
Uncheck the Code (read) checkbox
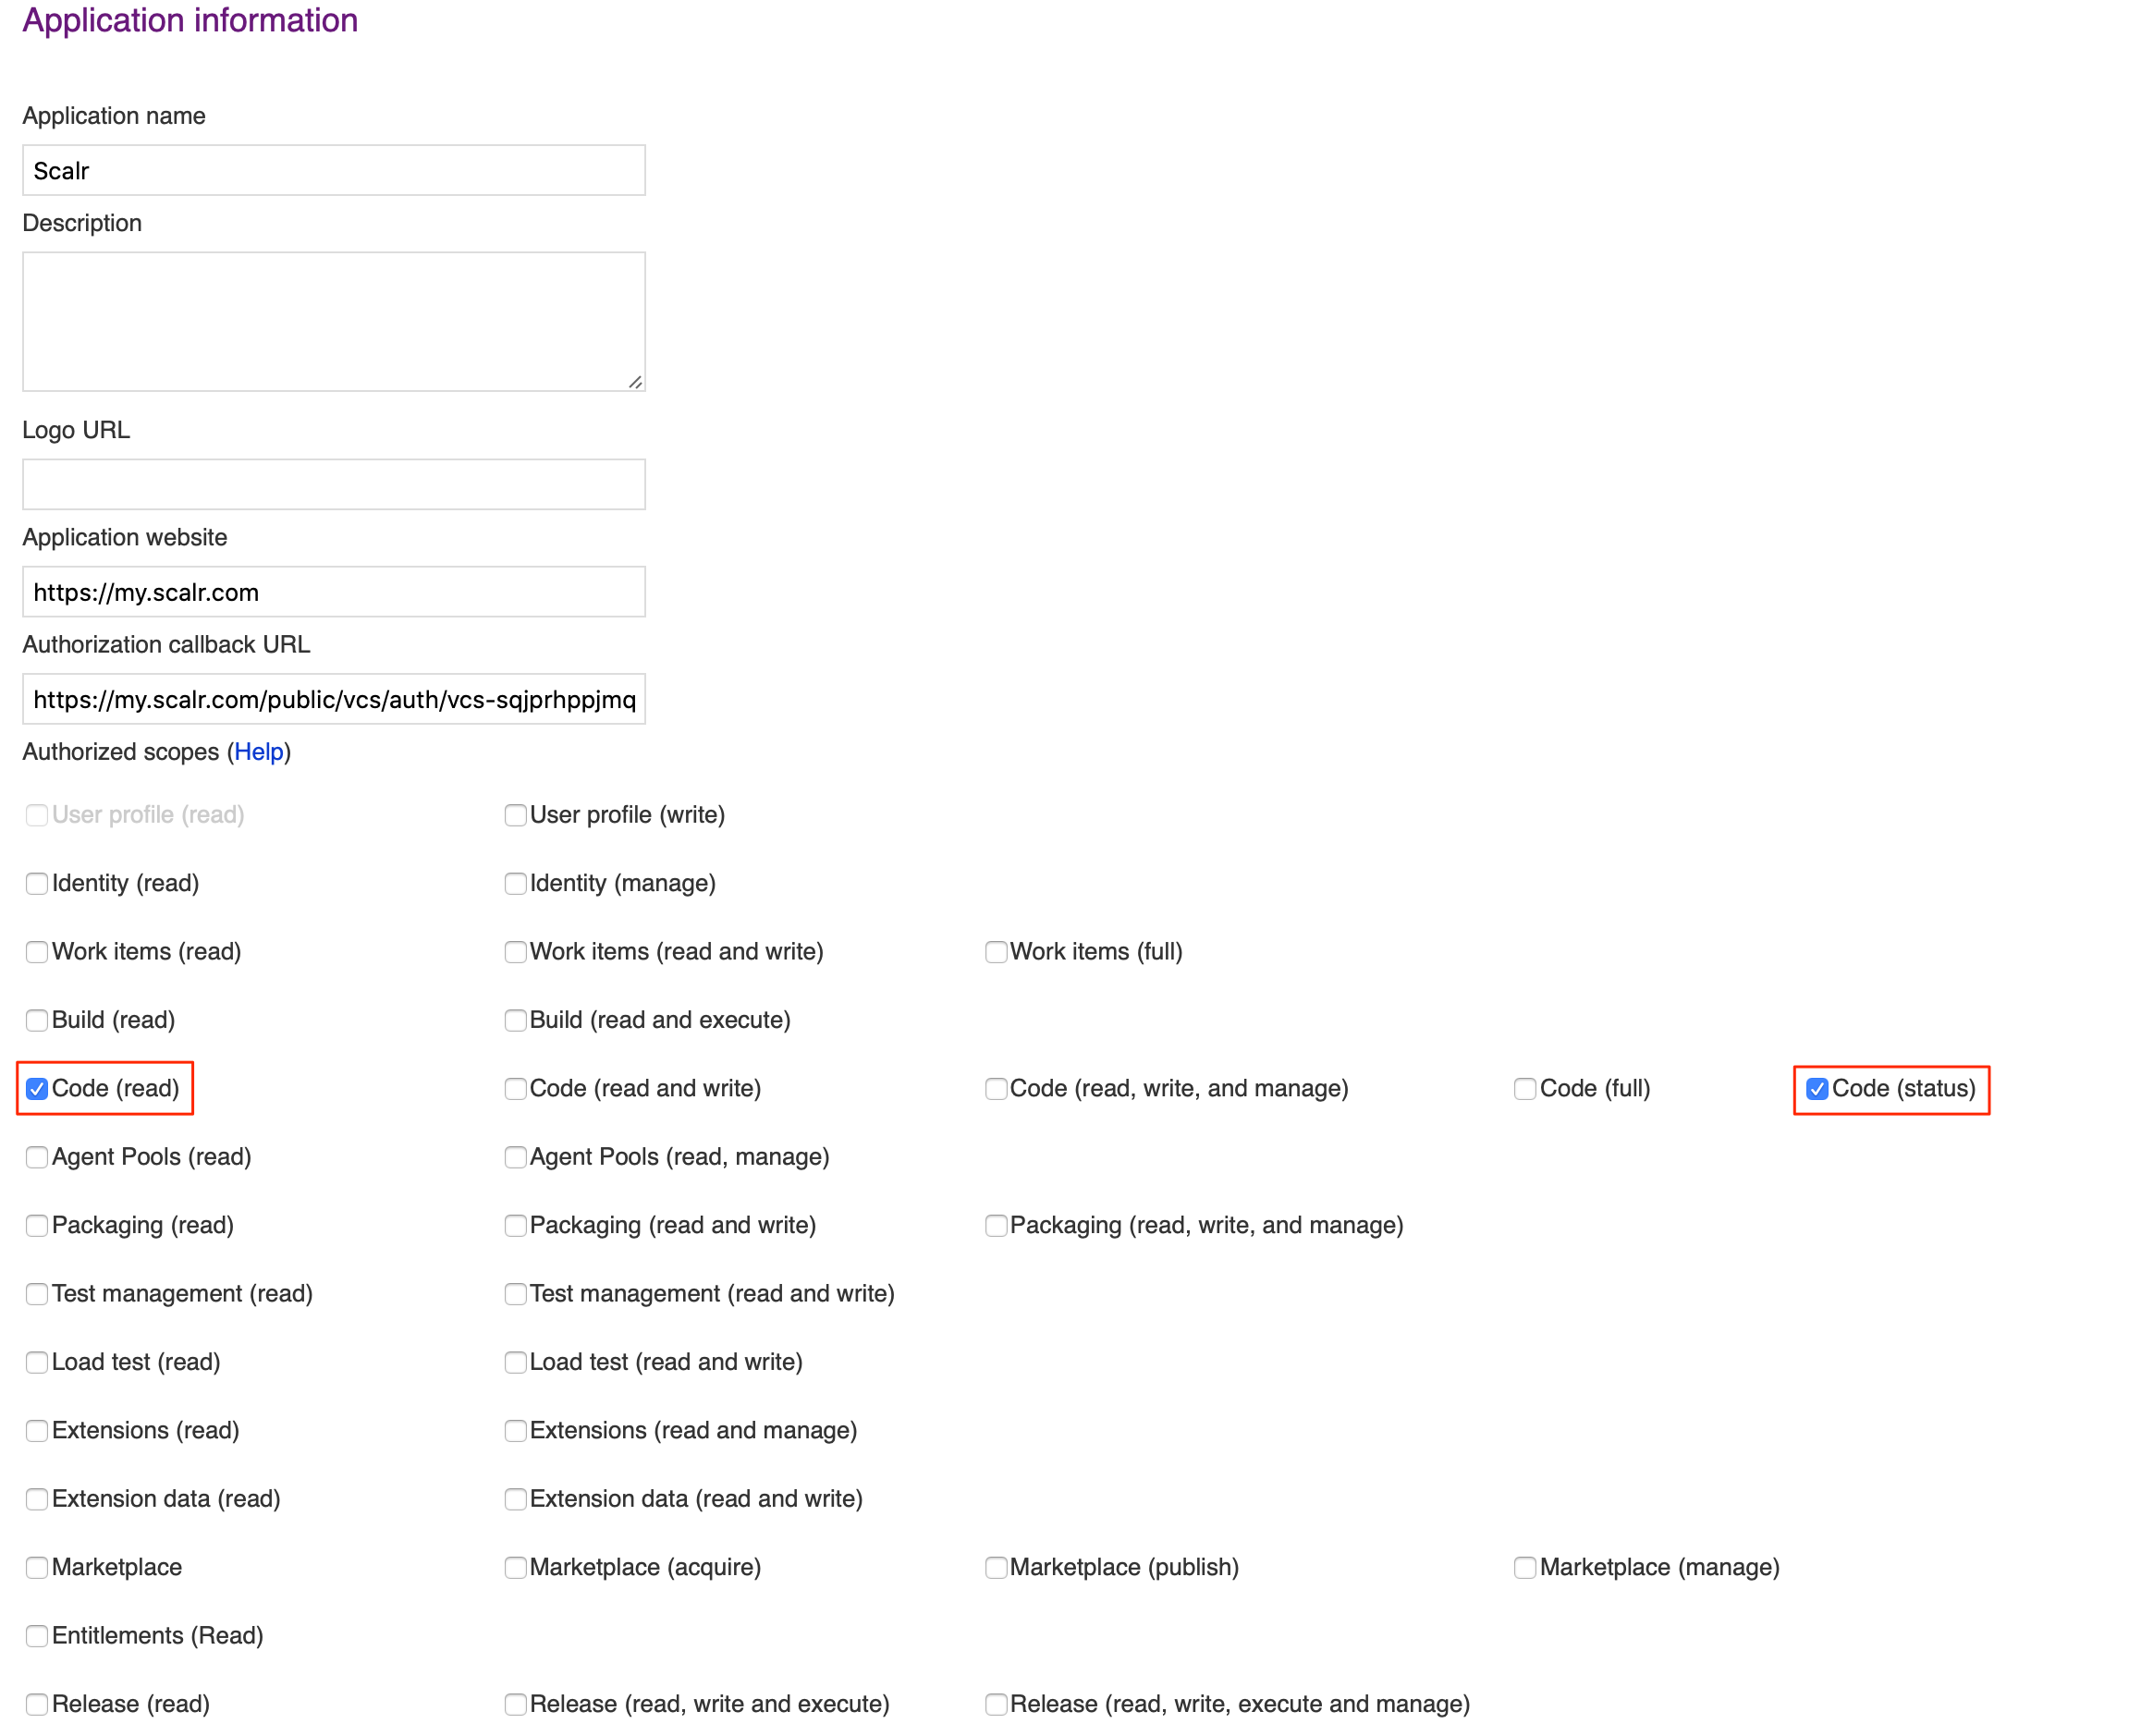(x=37, y=1088)
